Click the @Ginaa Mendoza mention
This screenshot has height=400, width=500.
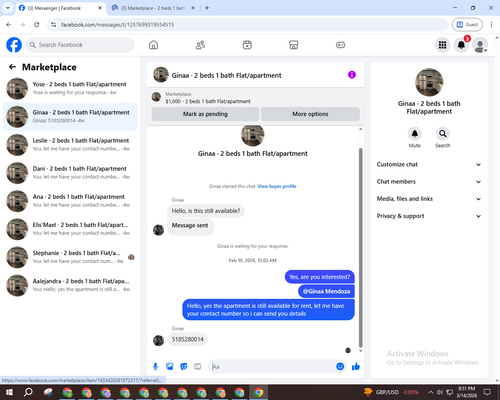point(326,291)
